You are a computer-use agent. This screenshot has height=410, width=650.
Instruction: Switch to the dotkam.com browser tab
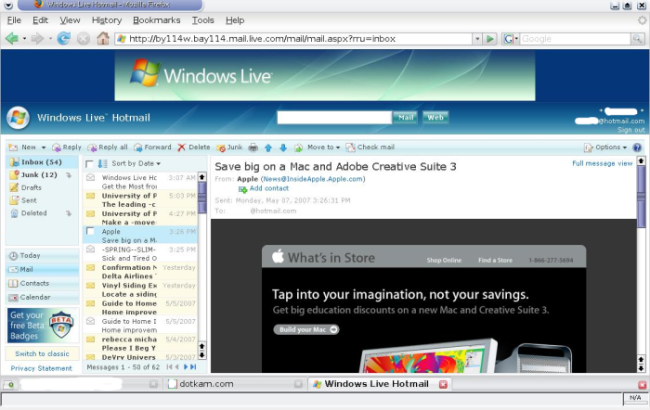234,384
